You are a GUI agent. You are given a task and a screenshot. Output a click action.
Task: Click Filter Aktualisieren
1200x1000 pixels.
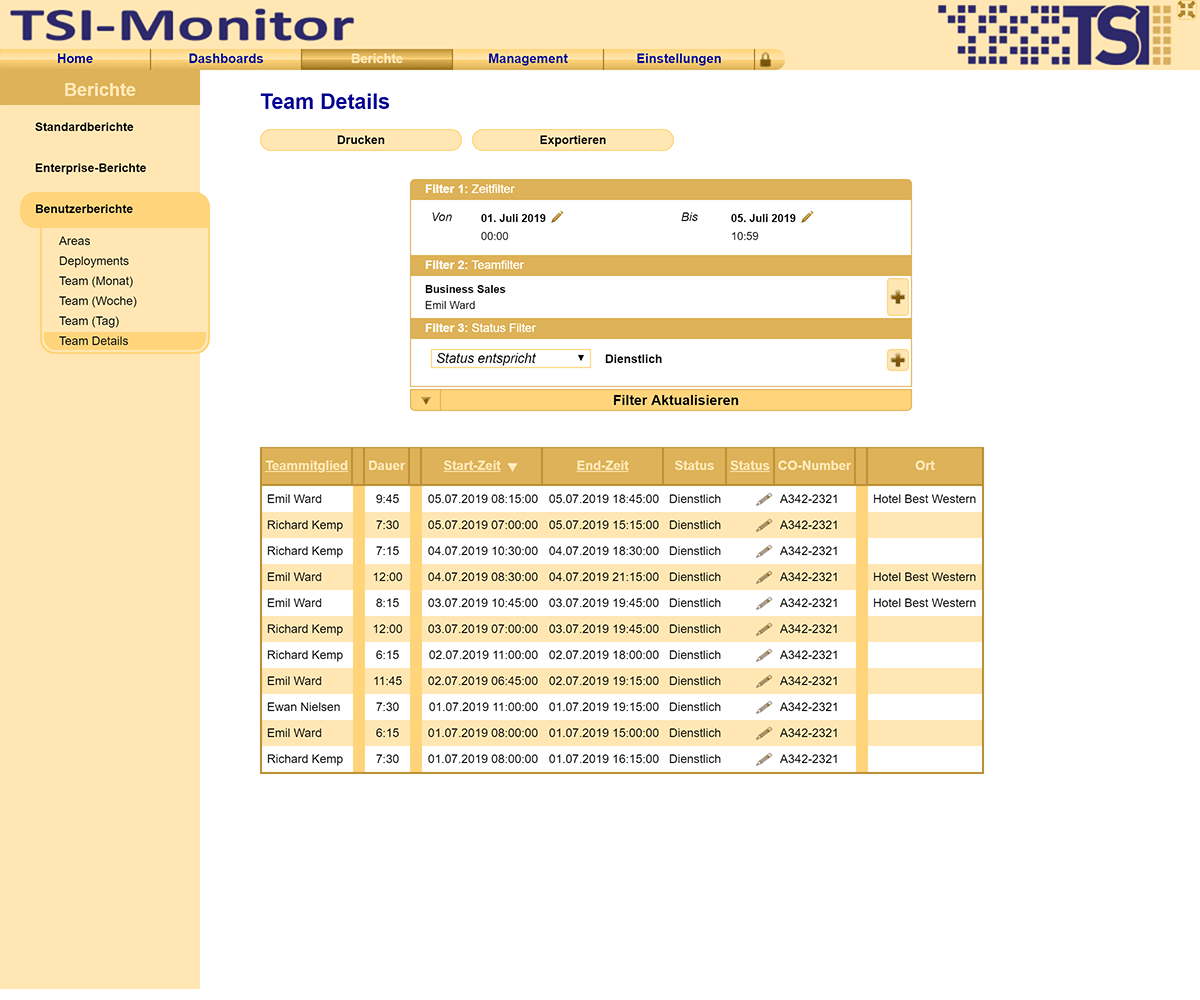pos(676,400)
